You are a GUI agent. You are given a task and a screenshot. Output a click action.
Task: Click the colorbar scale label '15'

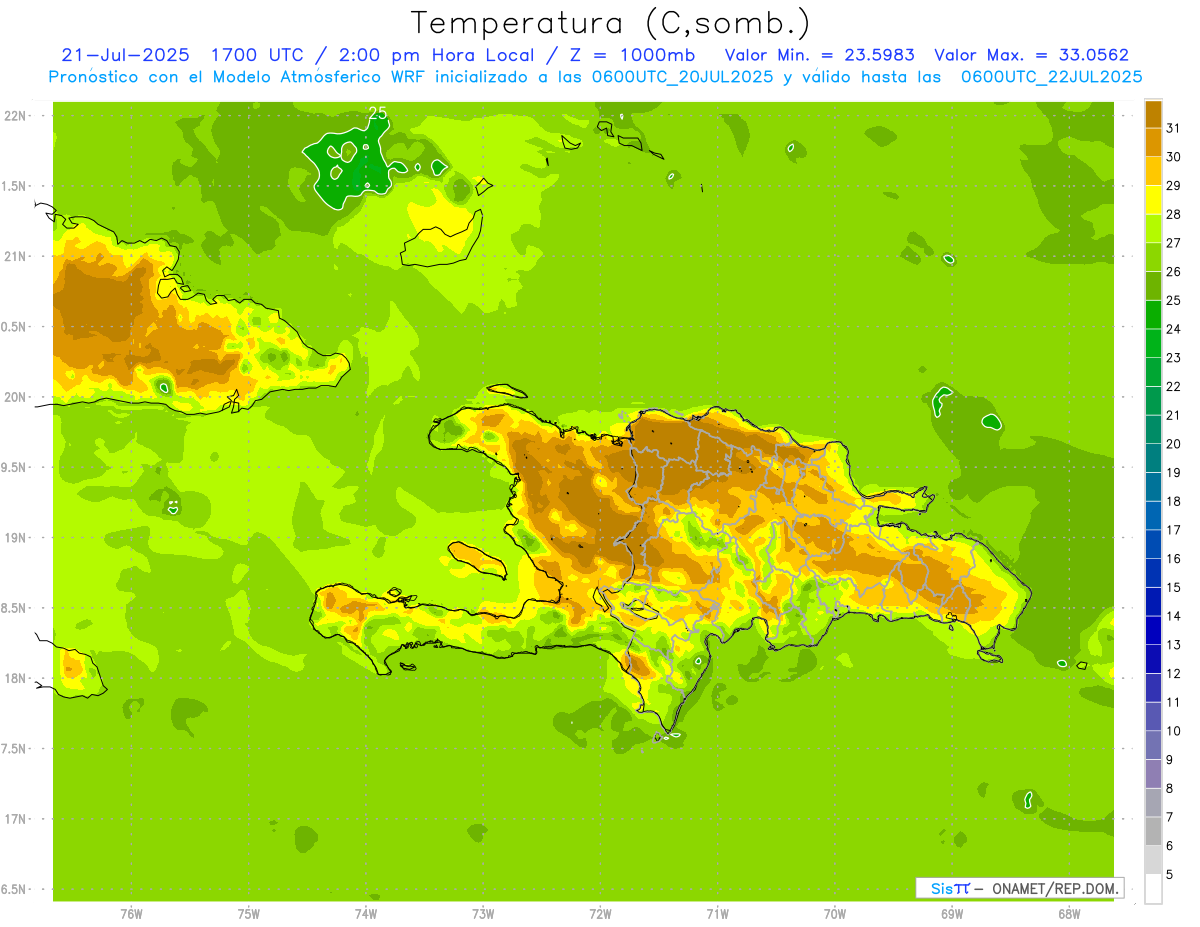[x=1173, y=588]
